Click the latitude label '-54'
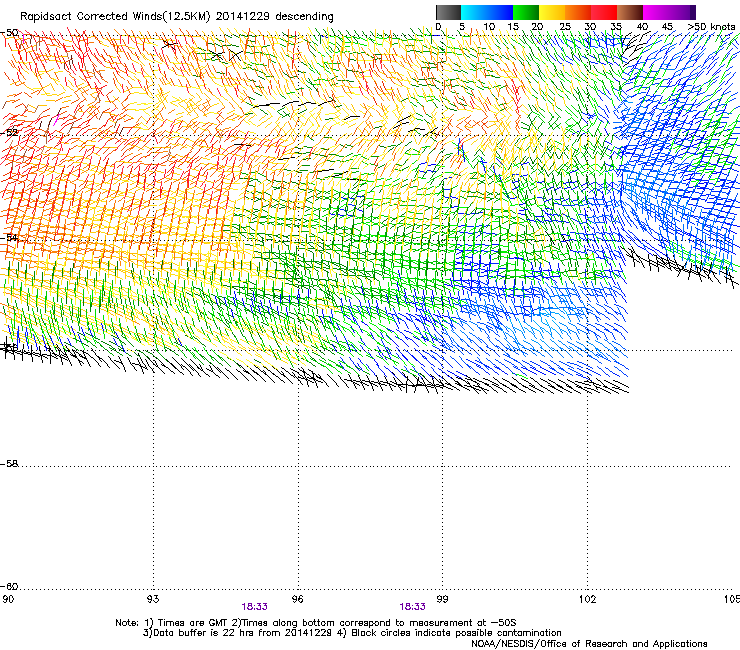The image size is (740, 650). point(9,237)
